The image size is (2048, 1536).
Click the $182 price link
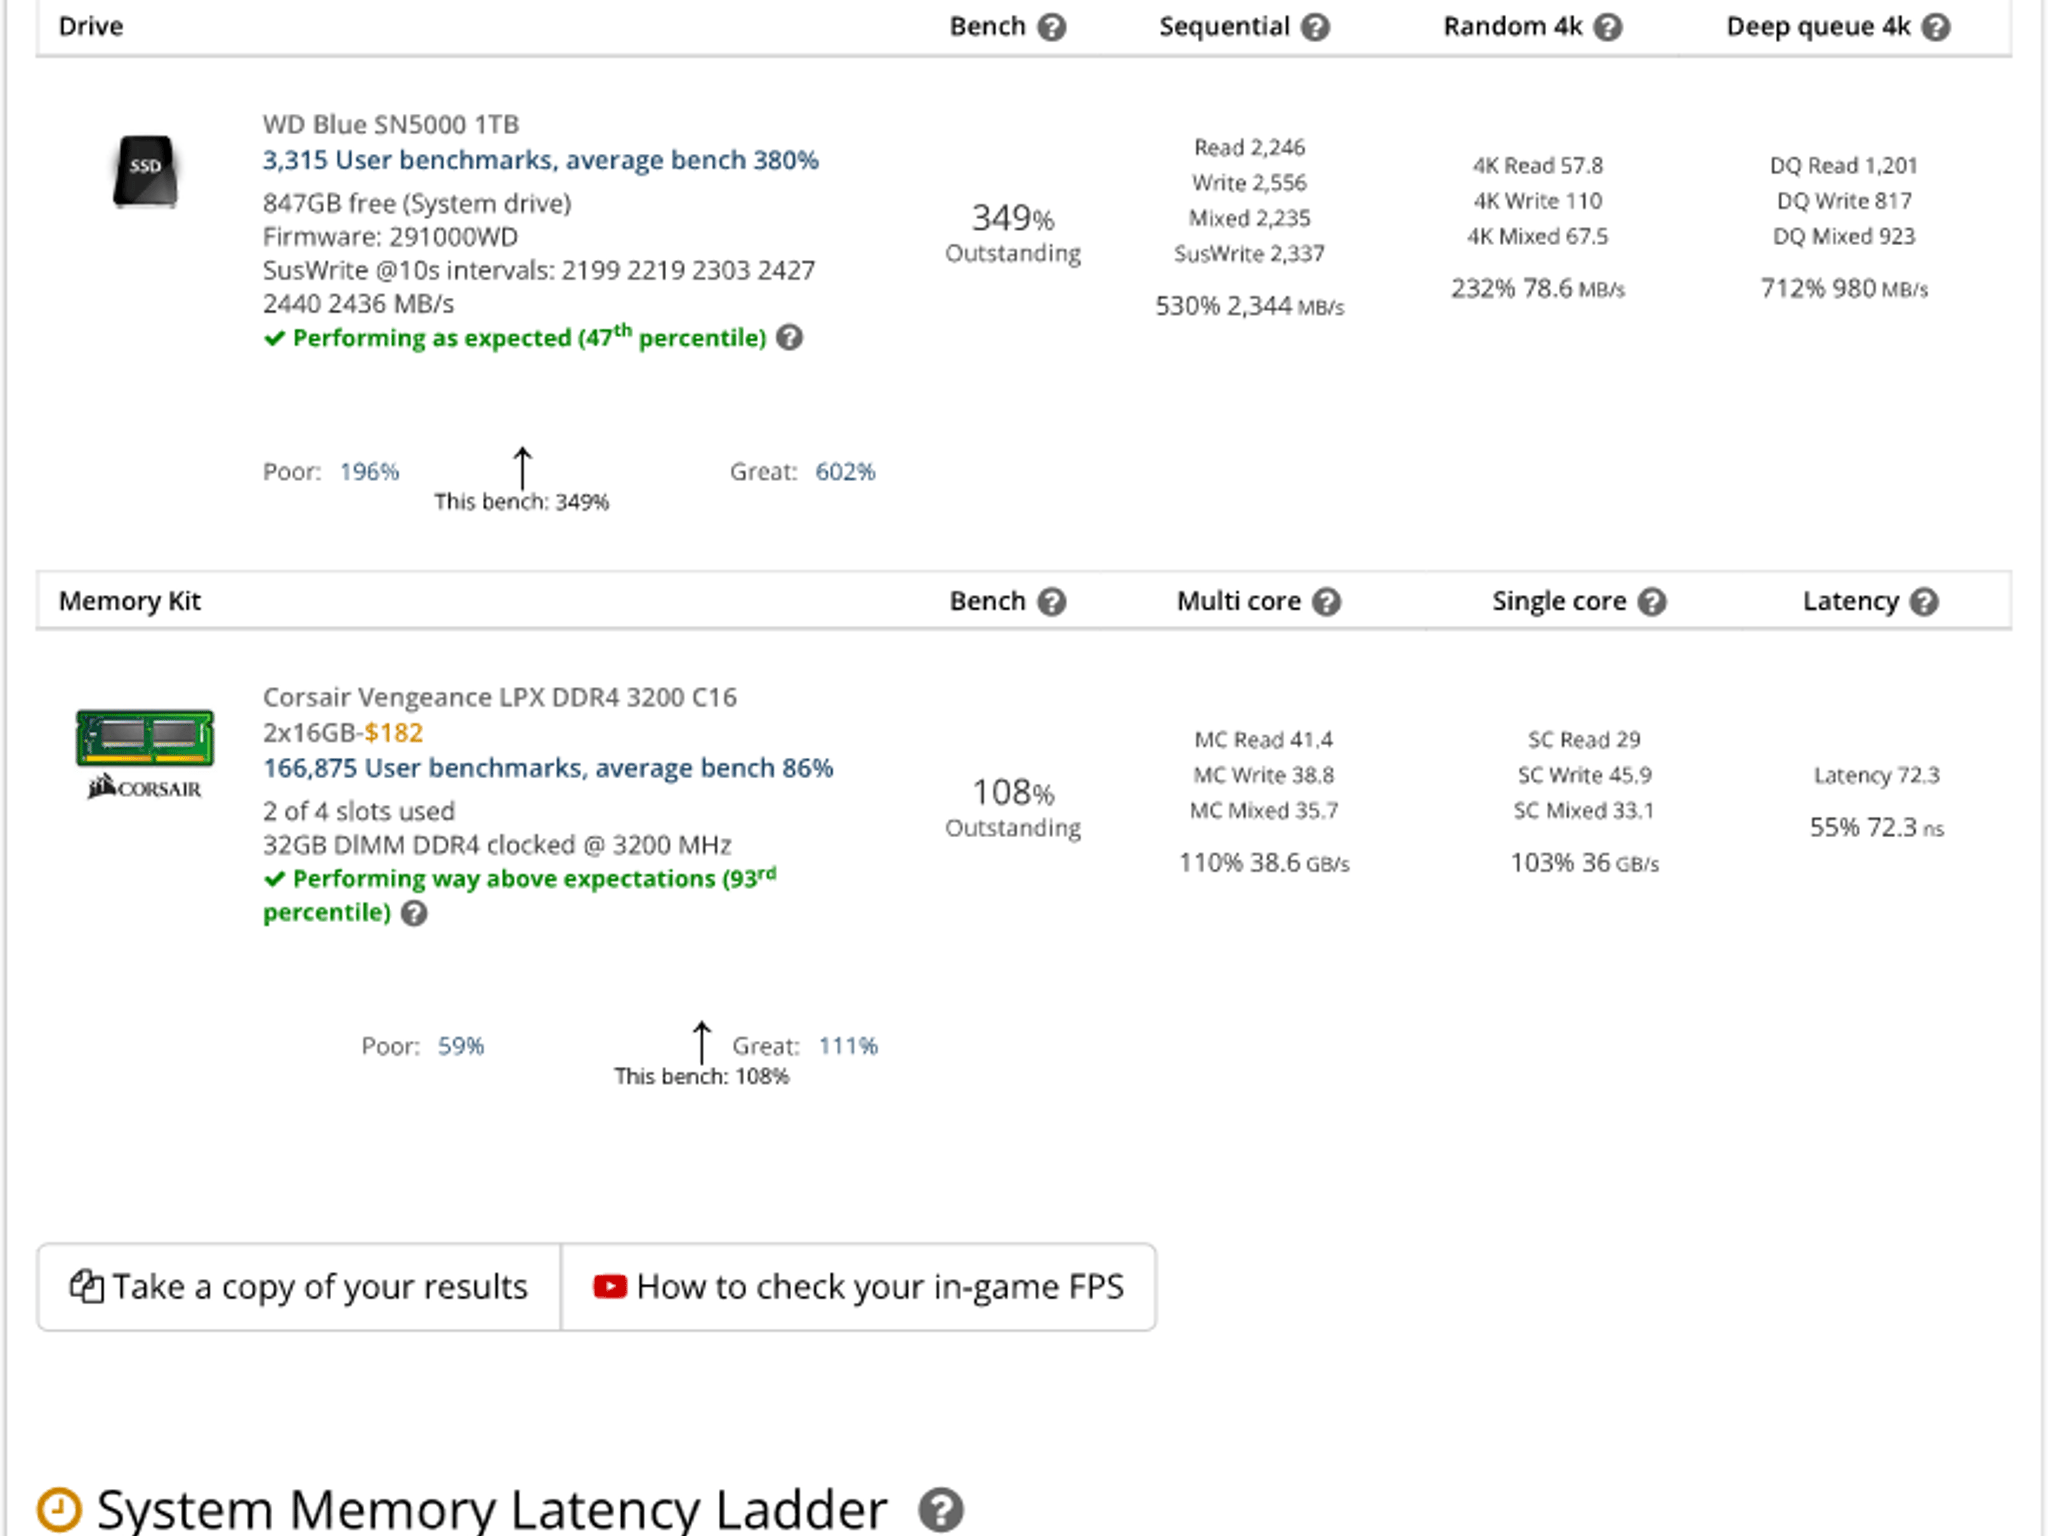point(394,733)
